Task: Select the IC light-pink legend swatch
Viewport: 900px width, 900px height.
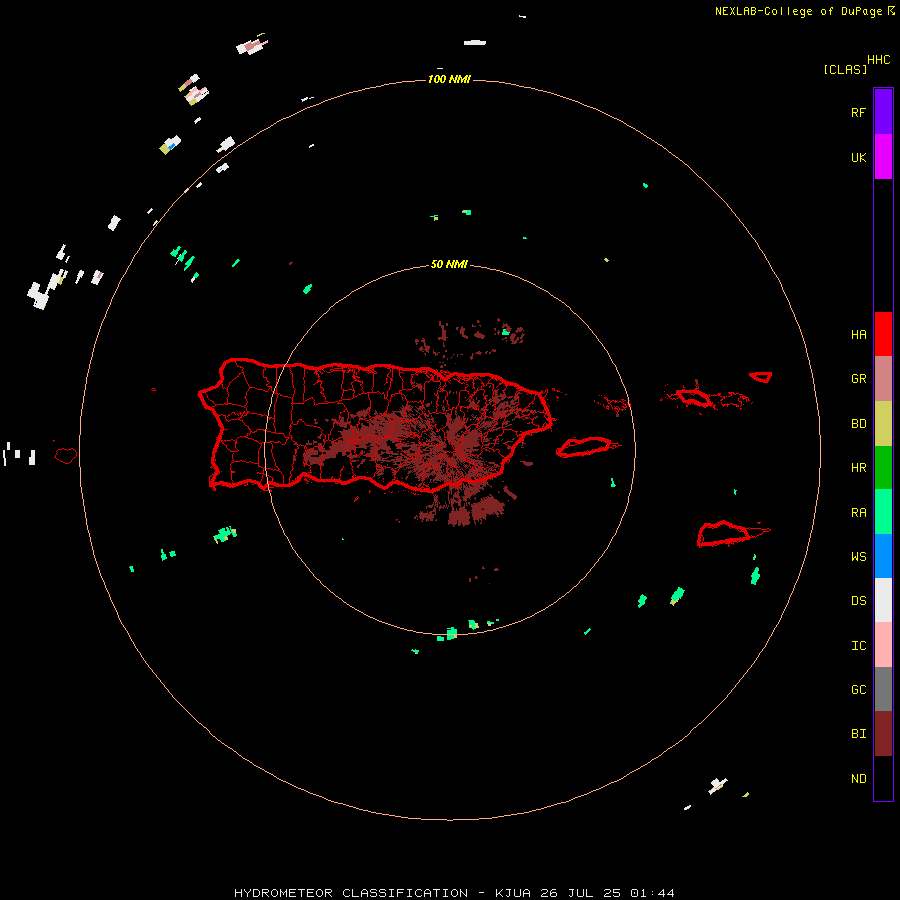Action: [883, 645]
